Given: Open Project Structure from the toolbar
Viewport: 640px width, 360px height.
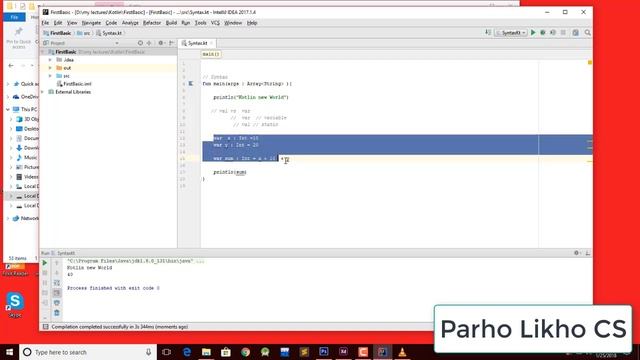Looking at the screenshot, I should click(576, 33).
